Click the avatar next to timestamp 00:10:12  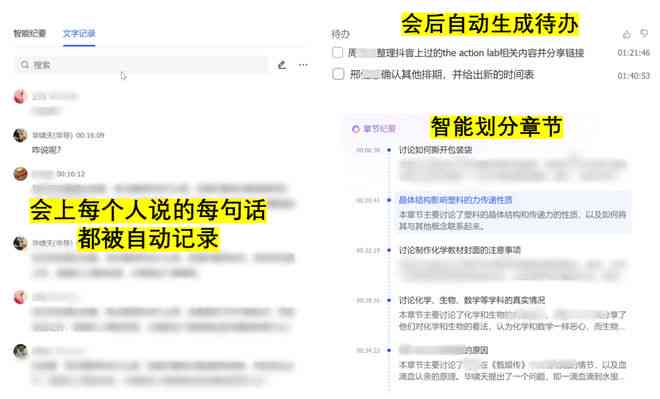coord(20,174)
